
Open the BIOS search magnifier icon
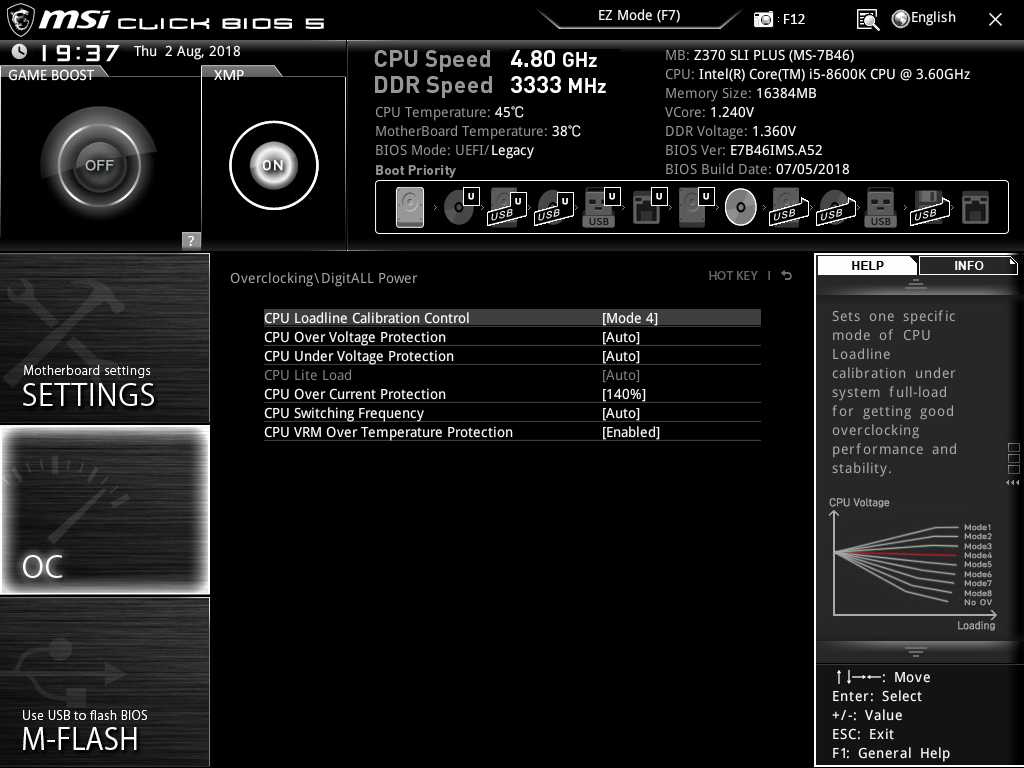tap(867, 20)
